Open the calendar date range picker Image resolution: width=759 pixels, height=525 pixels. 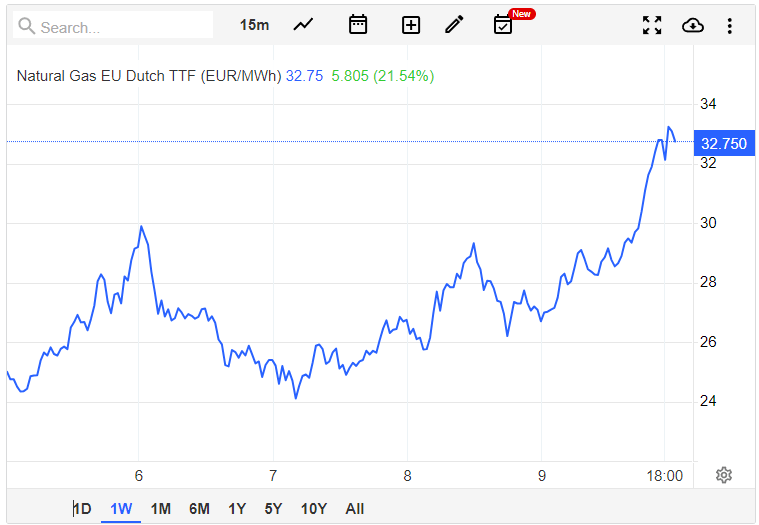tap(358, 25)
